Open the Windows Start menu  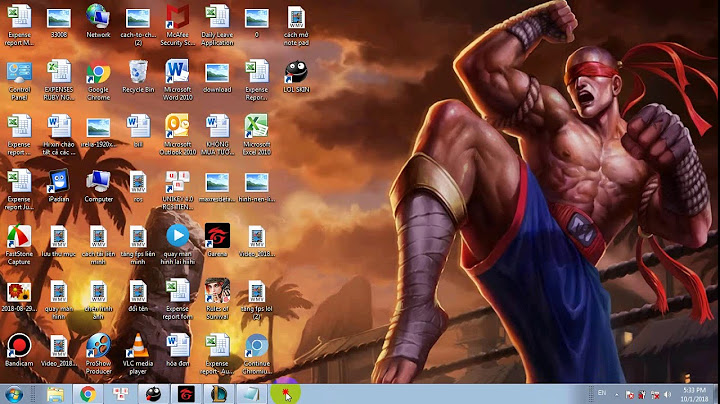coord(14,394)
